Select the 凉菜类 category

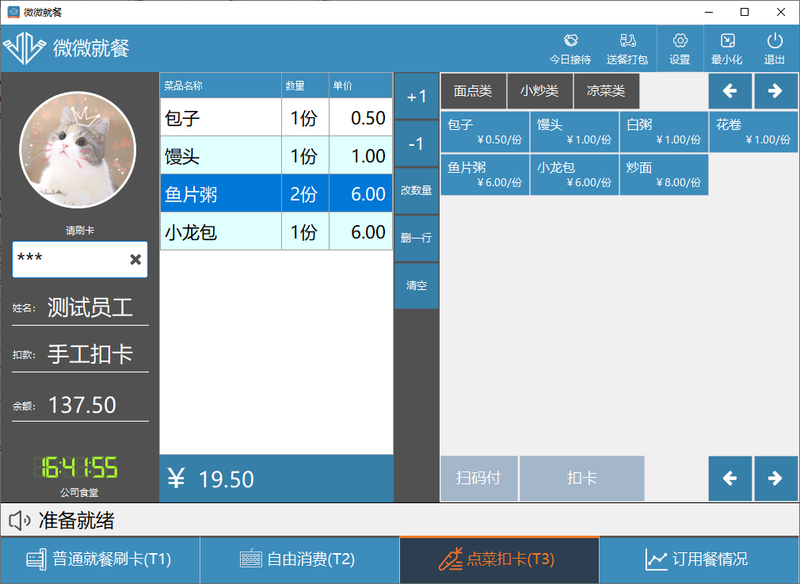(x=606, y=91)
